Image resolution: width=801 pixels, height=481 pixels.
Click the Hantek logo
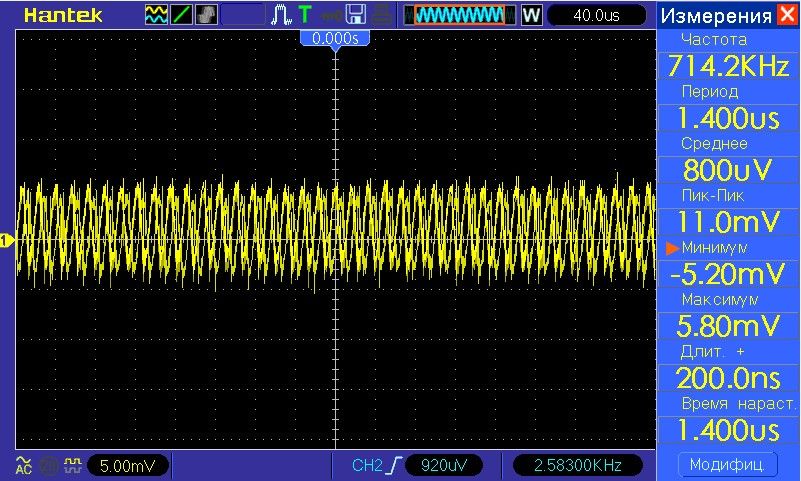pos(63,16)
